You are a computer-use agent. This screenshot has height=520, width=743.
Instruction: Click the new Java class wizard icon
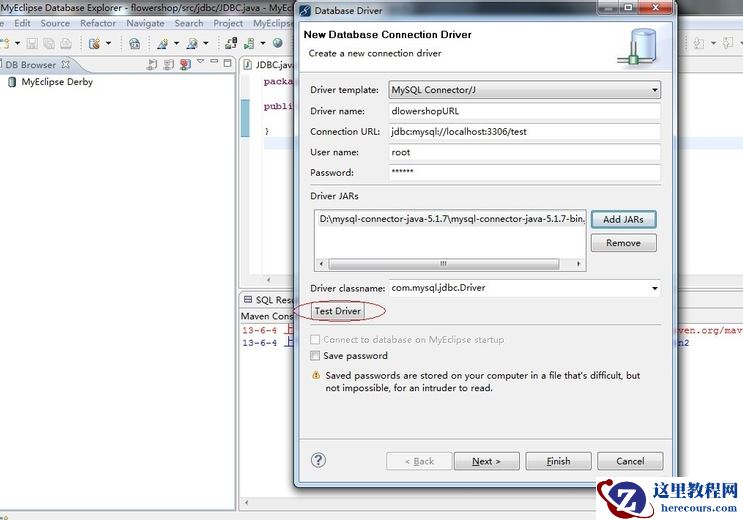pos(163,44)
